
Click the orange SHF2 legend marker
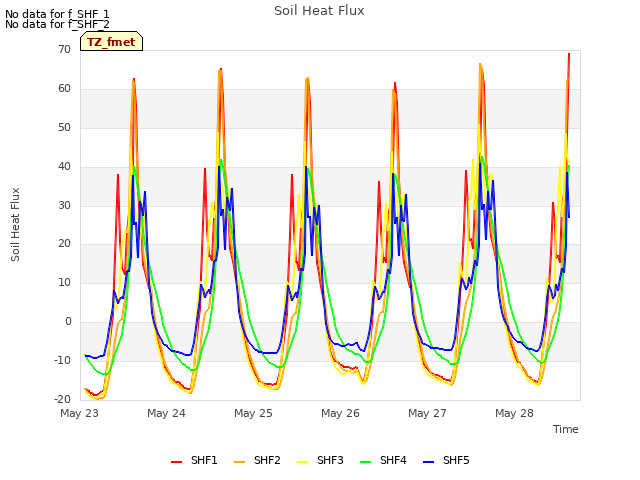239,462
